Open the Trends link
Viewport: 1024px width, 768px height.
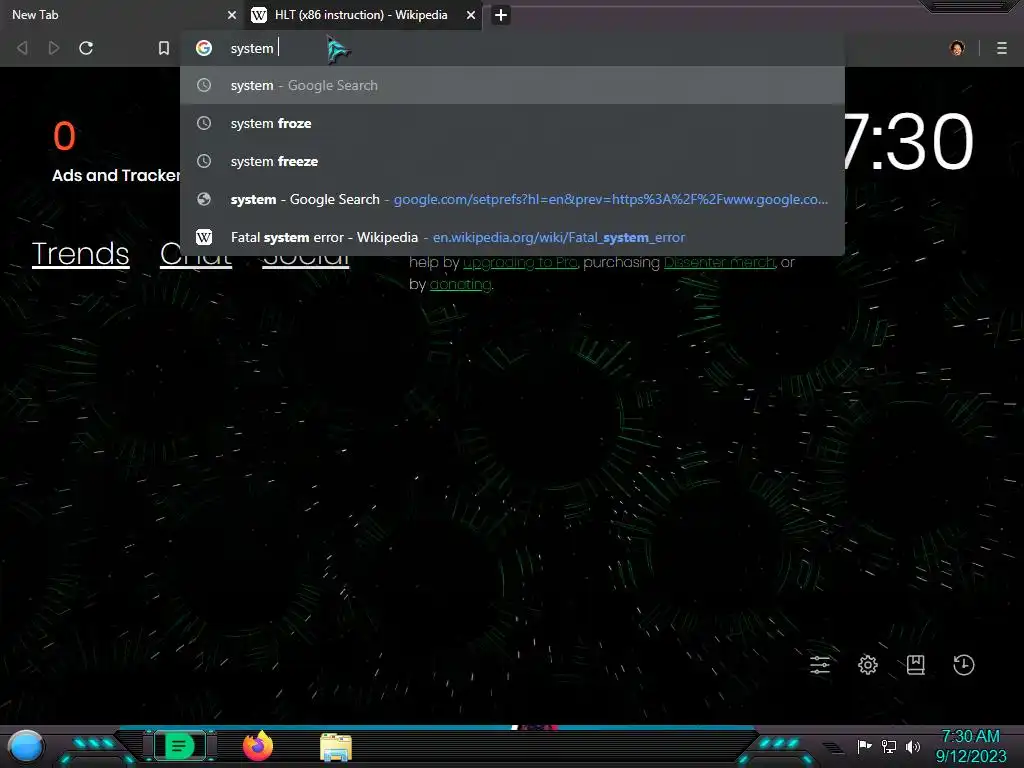pos(80,253)
